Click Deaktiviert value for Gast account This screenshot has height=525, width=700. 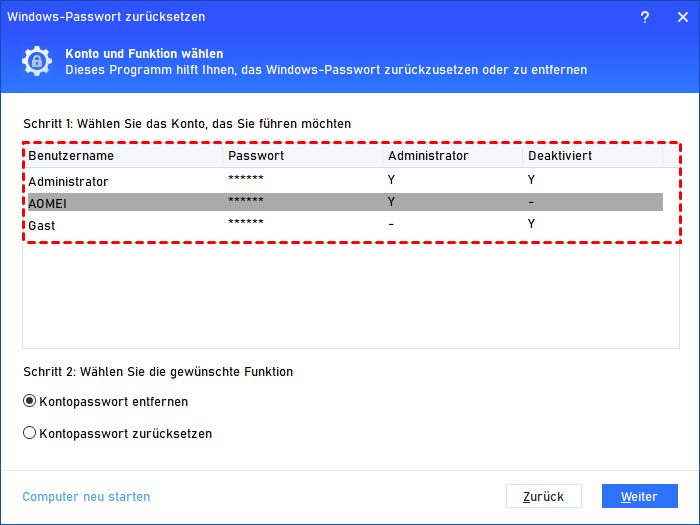tap(532, 225)
